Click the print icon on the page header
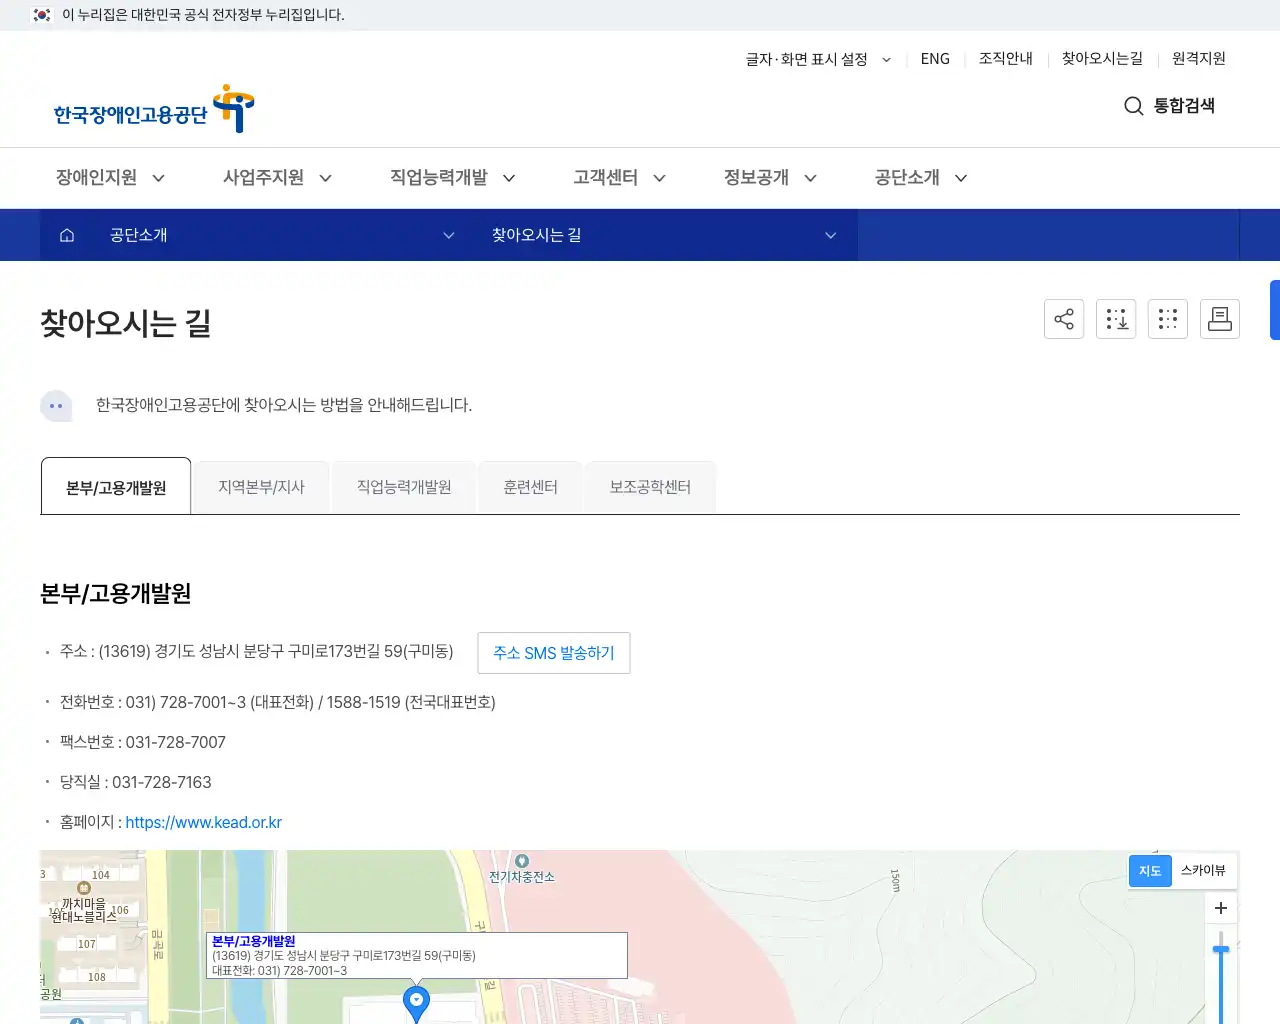Image resolution: width=1280 pixels, height=1024 pixels. pyautogui.click(x=1219, y=318)
